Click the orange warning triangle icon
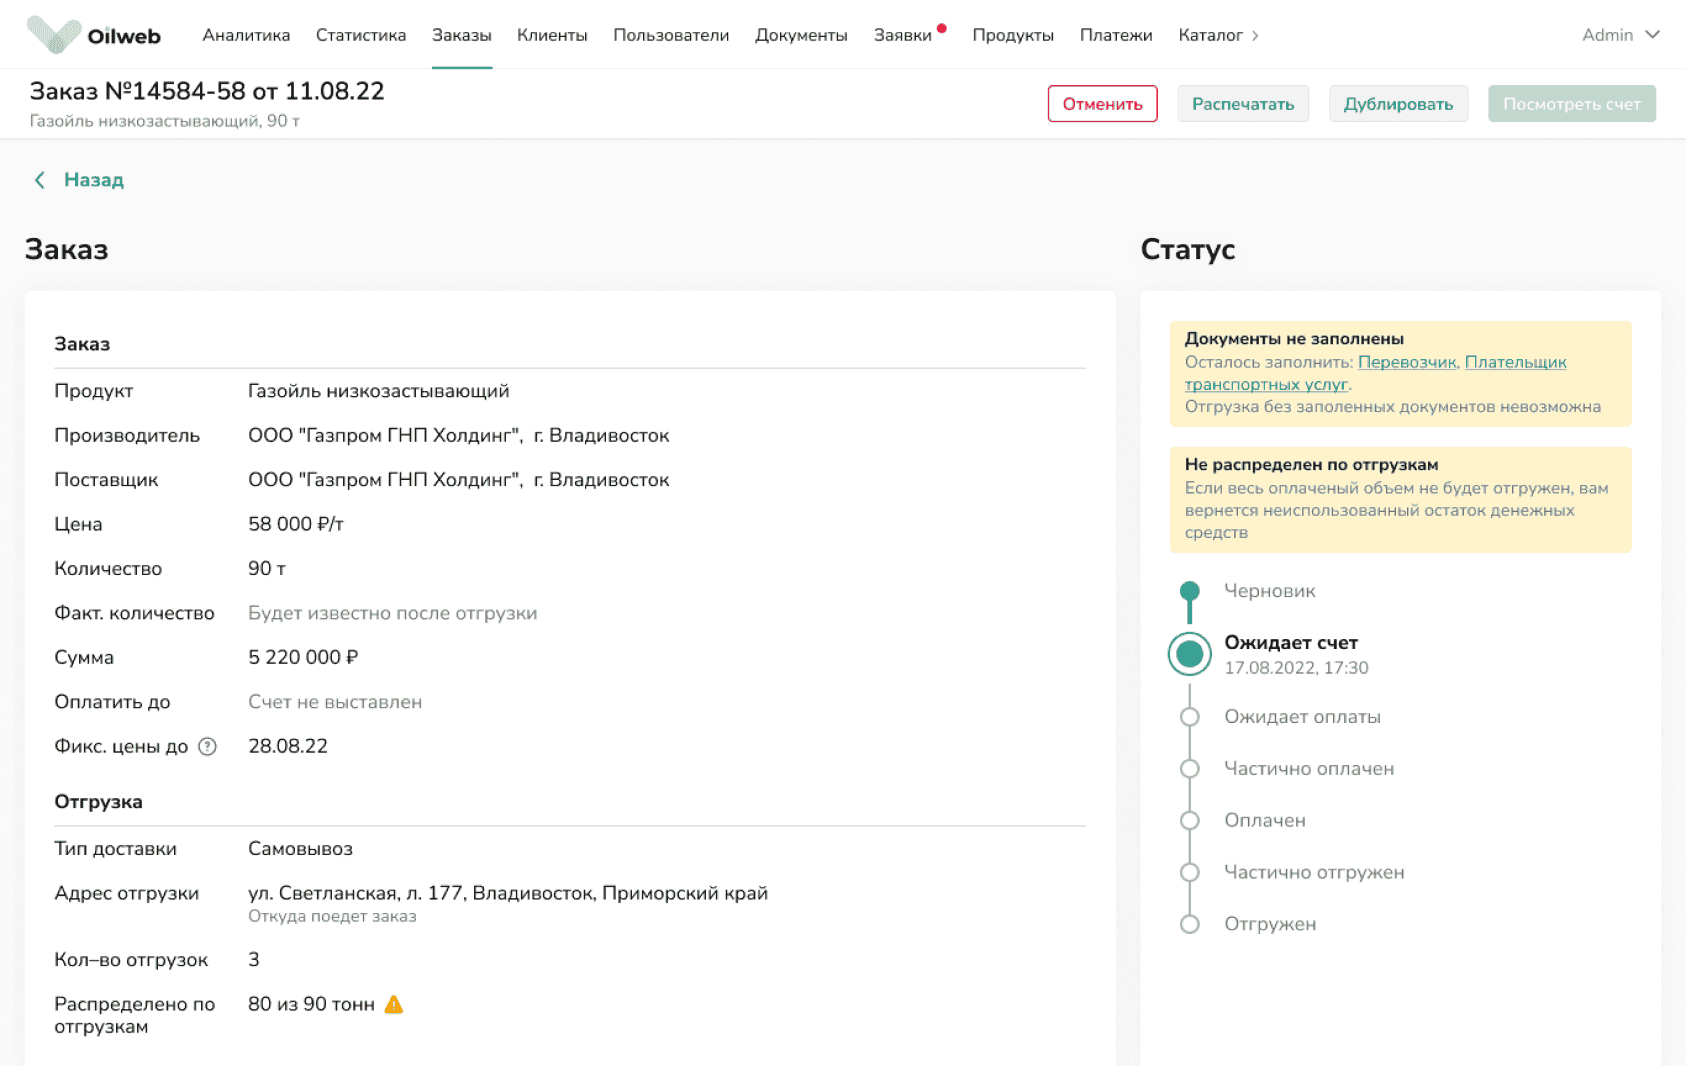Image resolution: width=1686 pixels, height=1066 pixels. (394, 1004)
